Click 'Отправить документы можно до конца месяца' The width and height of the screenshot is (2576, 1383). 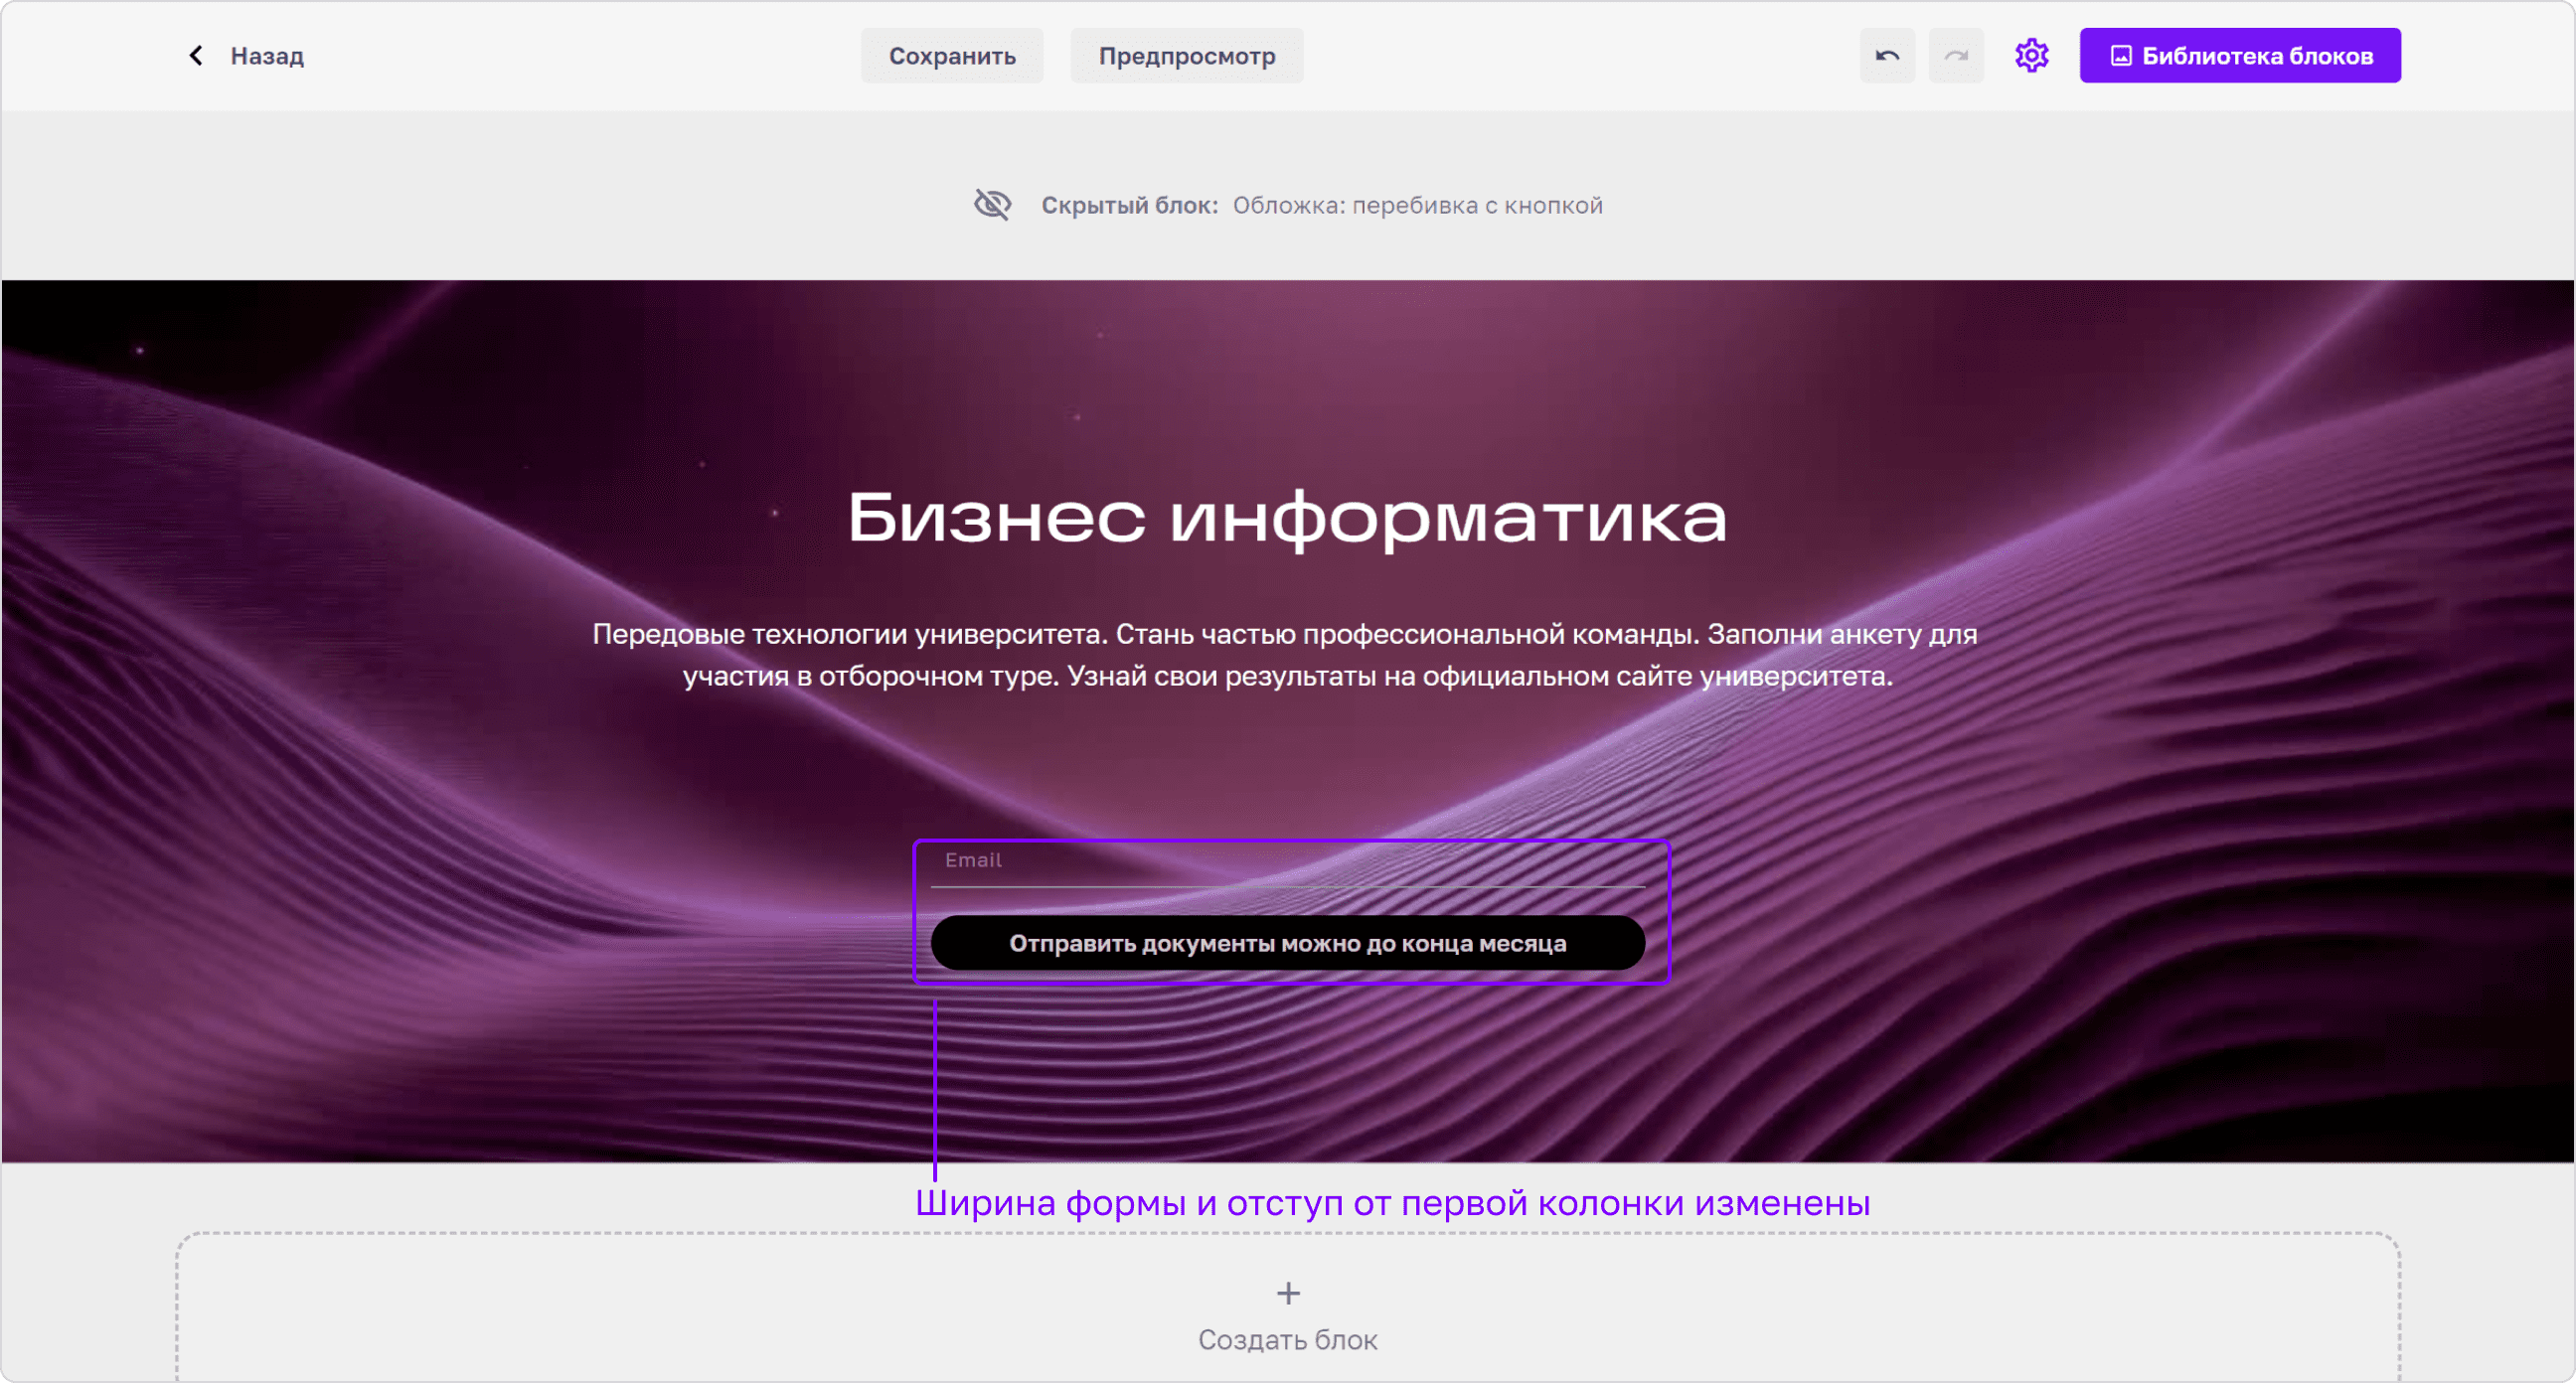click(x=1287, y=943)
